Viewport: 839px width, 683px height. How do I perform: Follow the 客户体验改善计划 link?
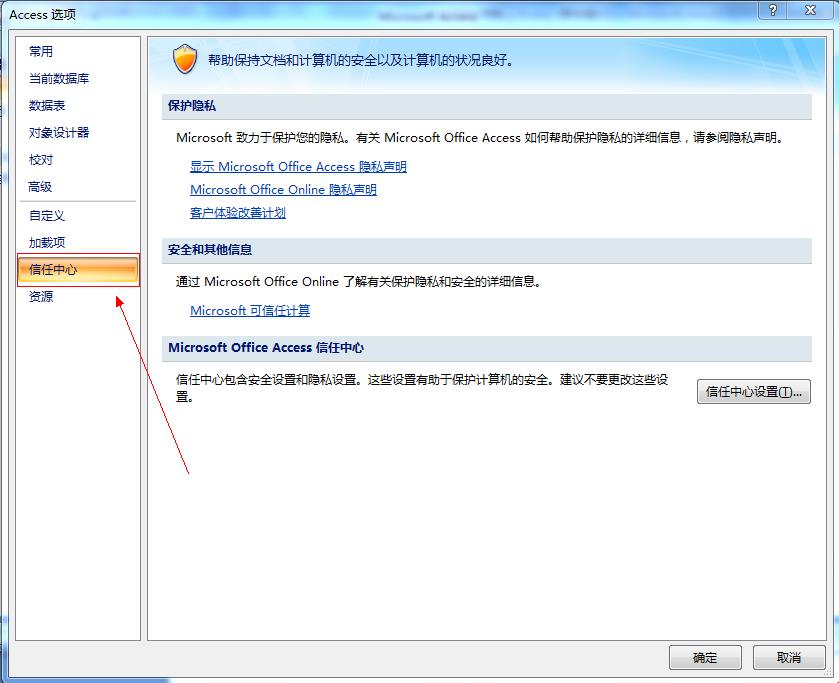[x=238, y=213]
